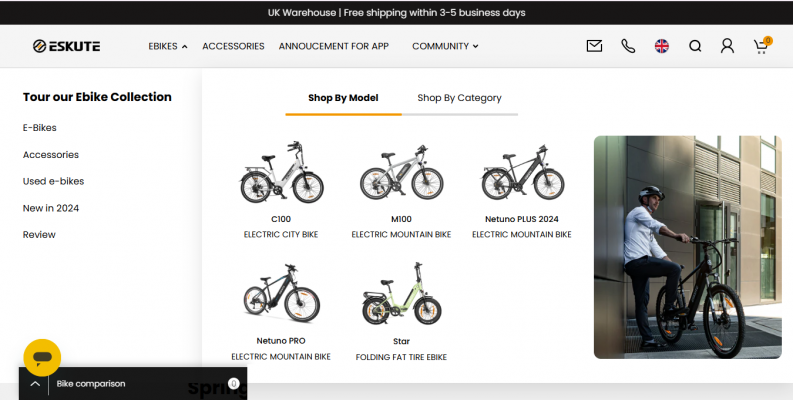Open the user account icon
Image resolution: width=793 pixels, height=400 pixels.
pos(728,46)
